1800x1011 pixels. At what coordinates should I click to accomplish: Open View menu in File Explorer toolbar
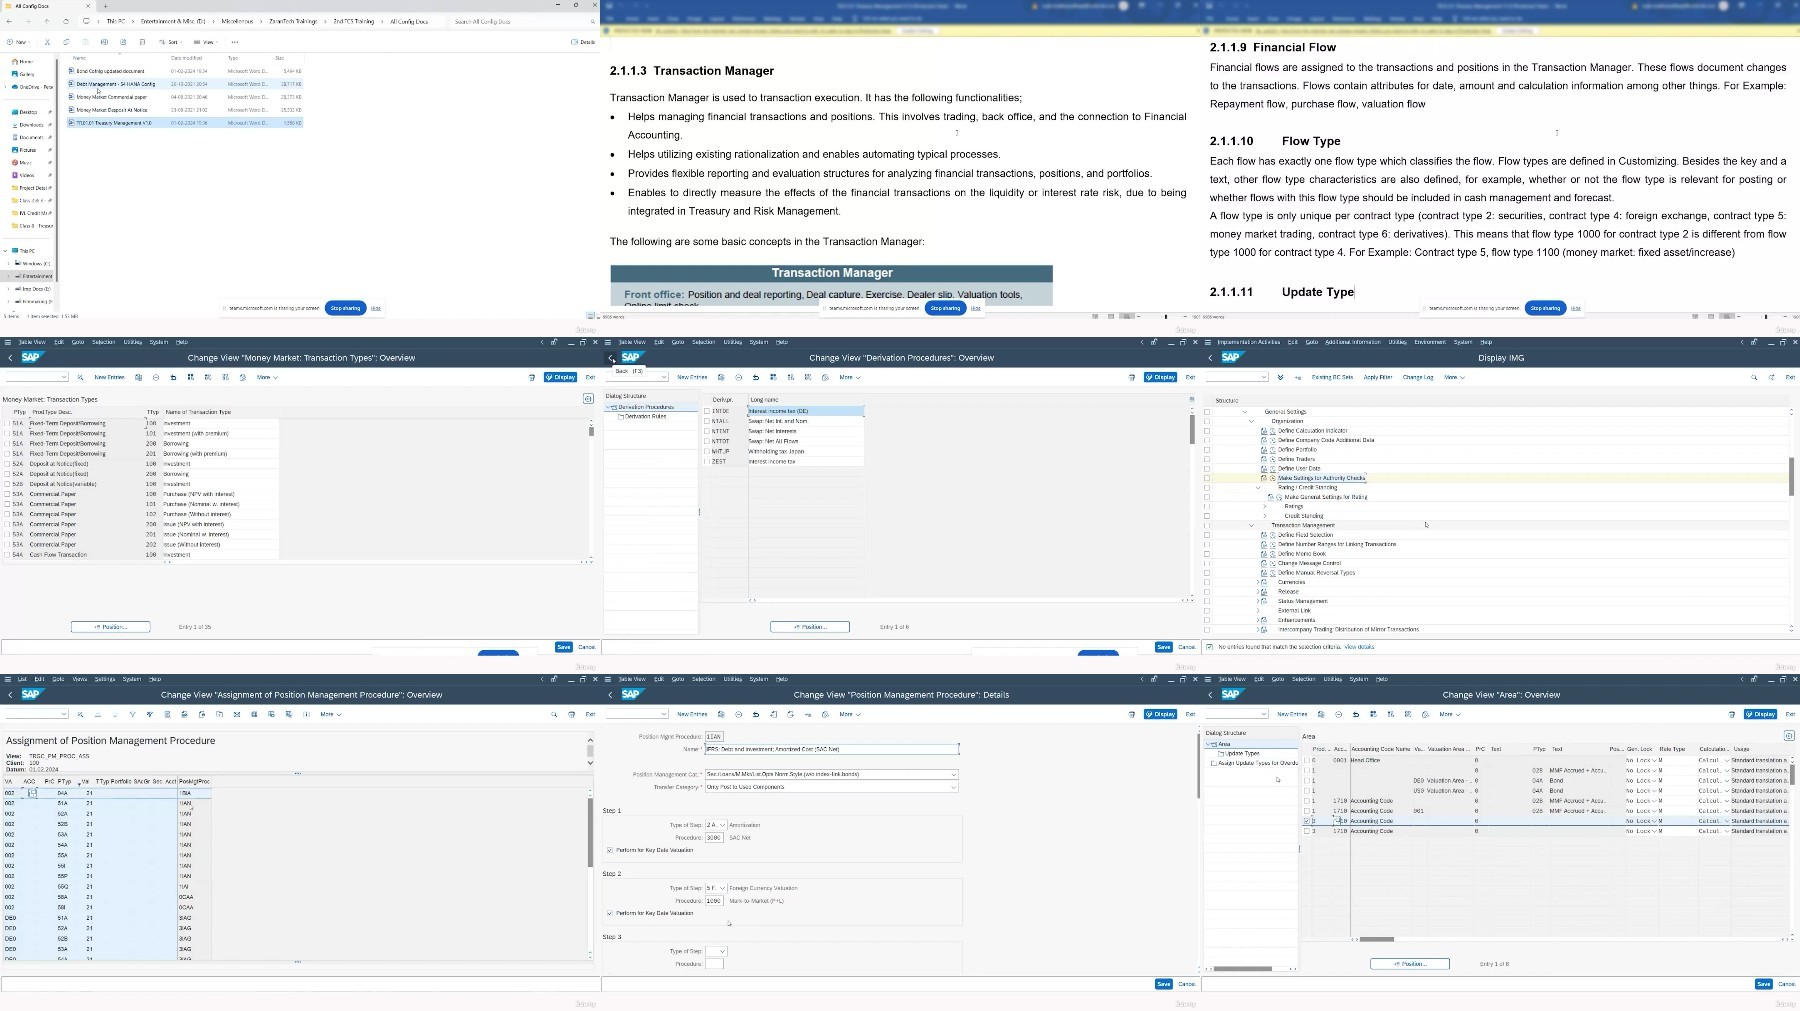pos(208,42)
